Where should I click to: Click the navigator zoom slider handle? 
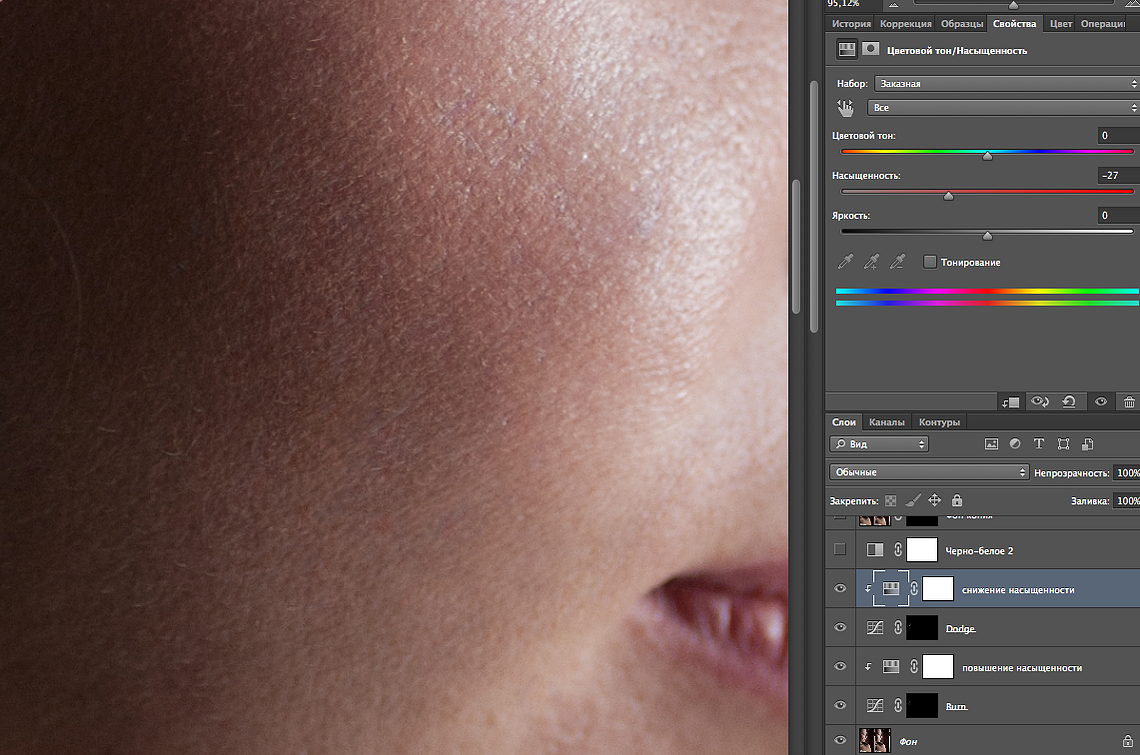pos(1013,5)
